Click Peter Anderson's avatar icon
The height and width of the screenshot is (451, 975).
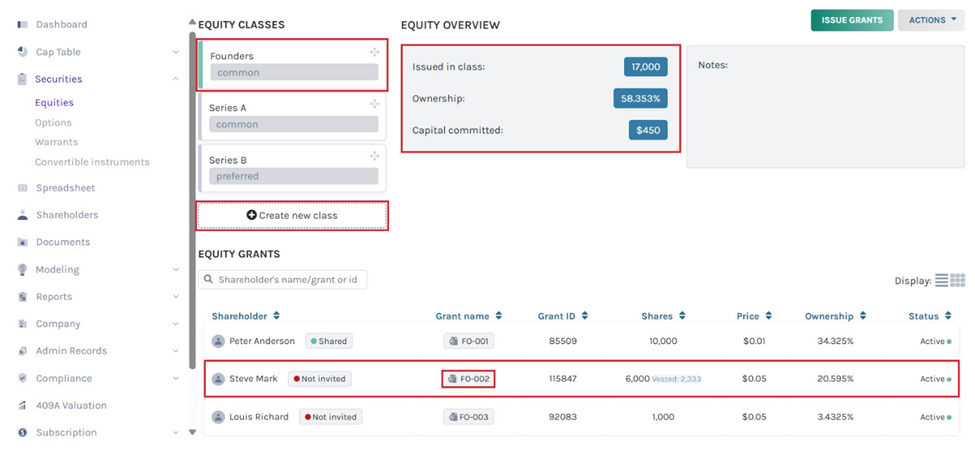pos(218,341)
